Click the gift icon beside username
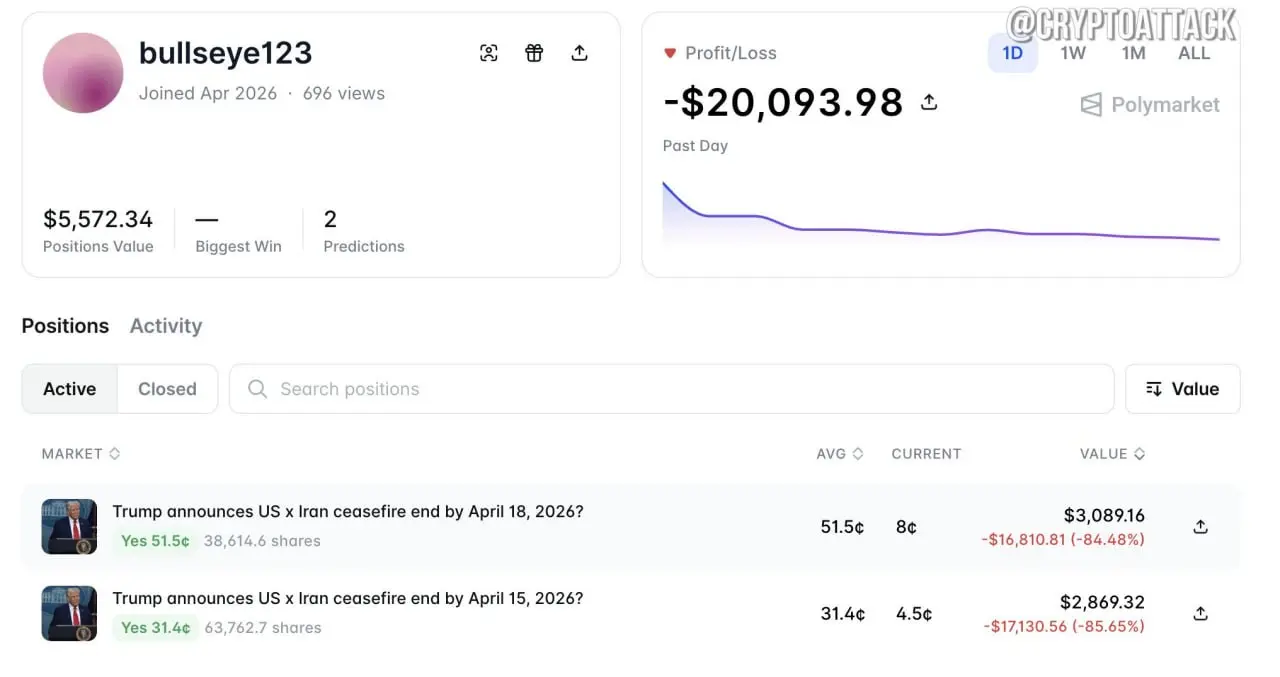Image resolution: width=1280 pixels, height=677 pixels. 534,53
